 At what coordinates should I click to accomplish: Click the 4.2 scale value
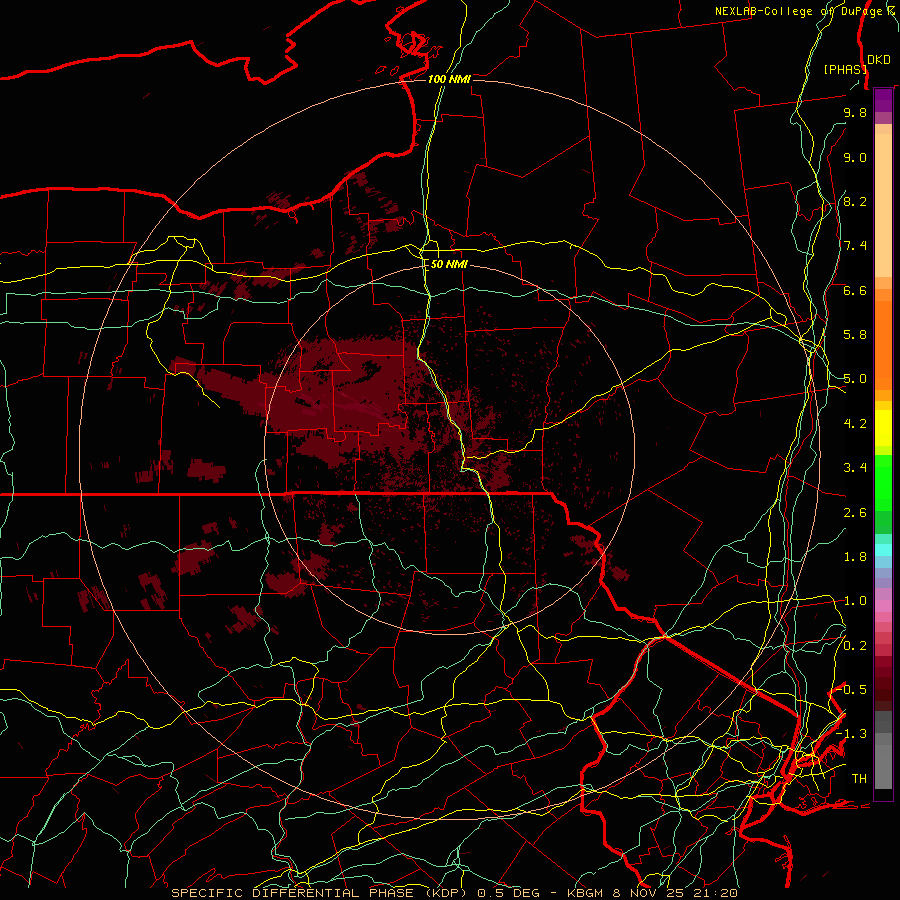(x=855, y=424)
